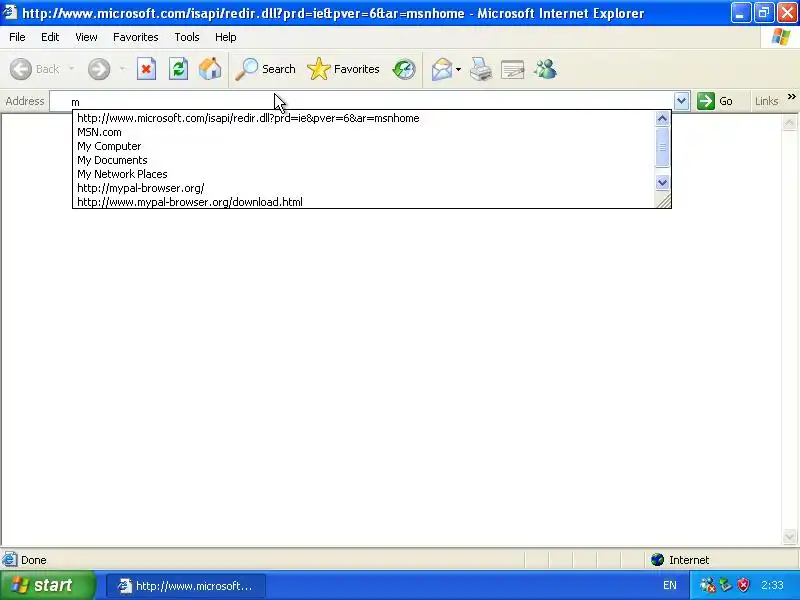Open the Edit menu
Screen dimensions: 800x600
coord(50,37)
